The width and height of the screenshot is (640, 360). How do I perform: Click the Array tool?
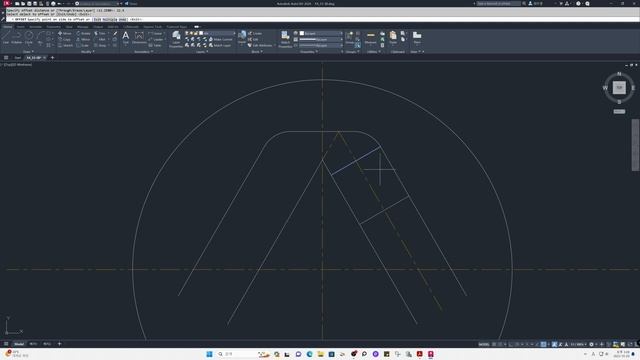click(100, 45)
